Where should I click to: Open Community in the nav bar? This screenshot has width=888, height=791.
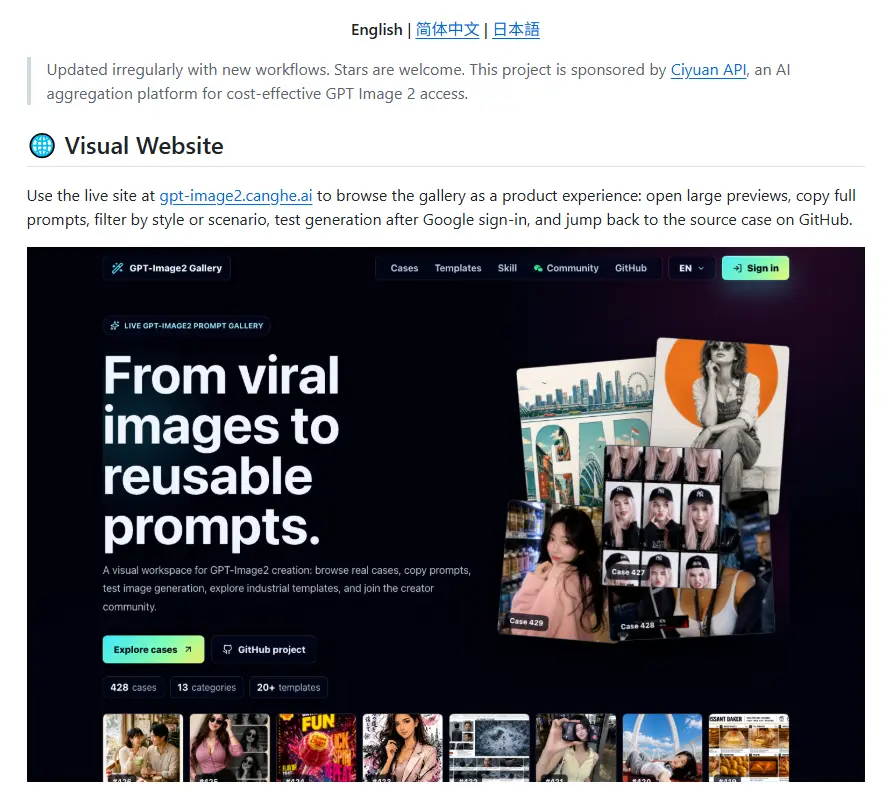tap(566, 268)
